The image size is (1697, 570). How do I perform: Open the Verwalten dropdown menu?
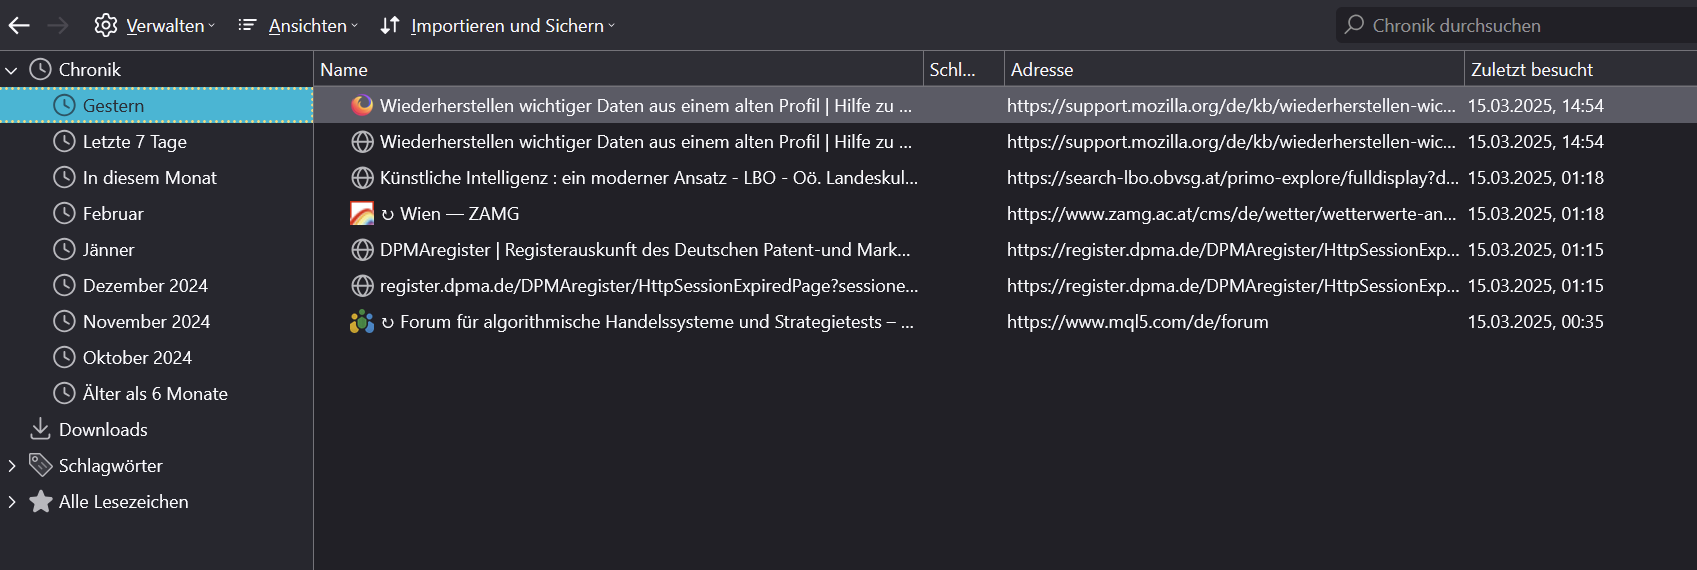pos(155,26)
